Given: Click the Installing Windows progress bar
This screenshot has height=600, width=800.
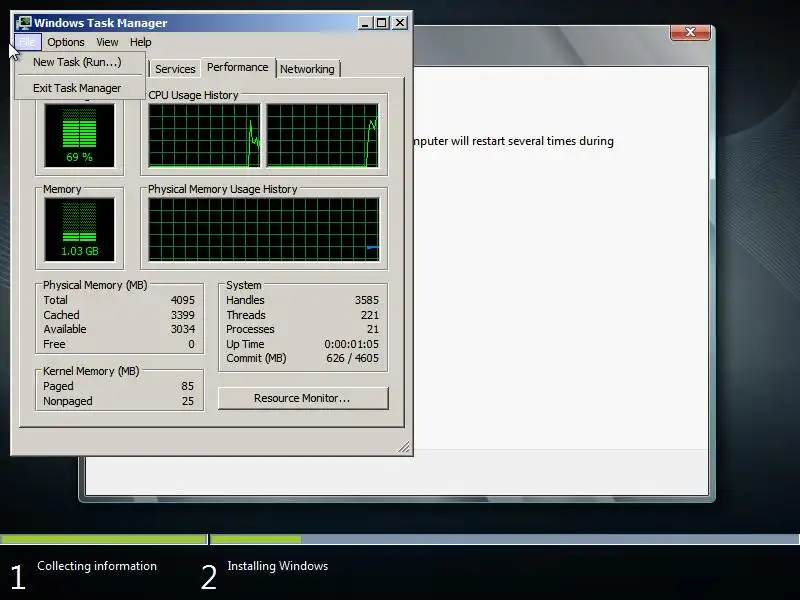Looking at the screenshot, I should click(505, 539).
